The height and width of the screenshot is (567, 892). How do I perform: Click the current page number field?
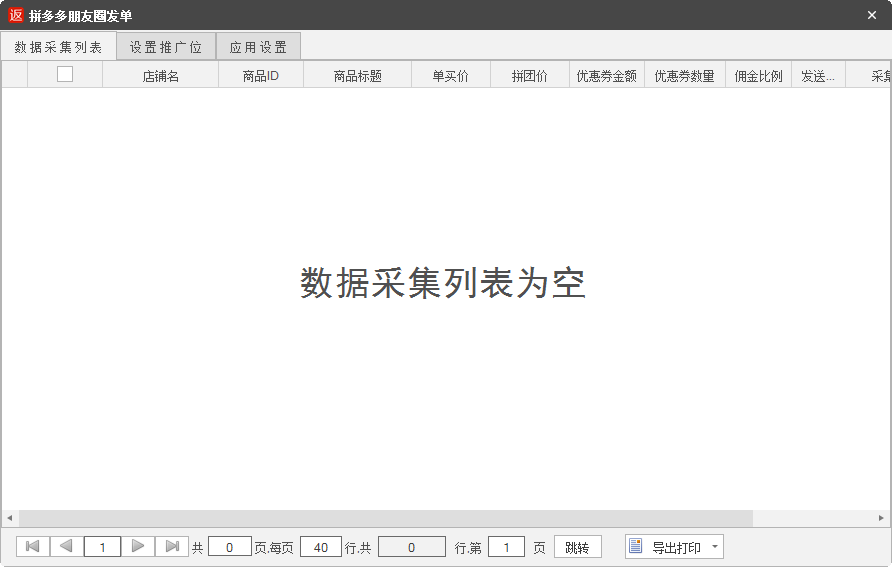pyautogui.click(x=102, y=547)
